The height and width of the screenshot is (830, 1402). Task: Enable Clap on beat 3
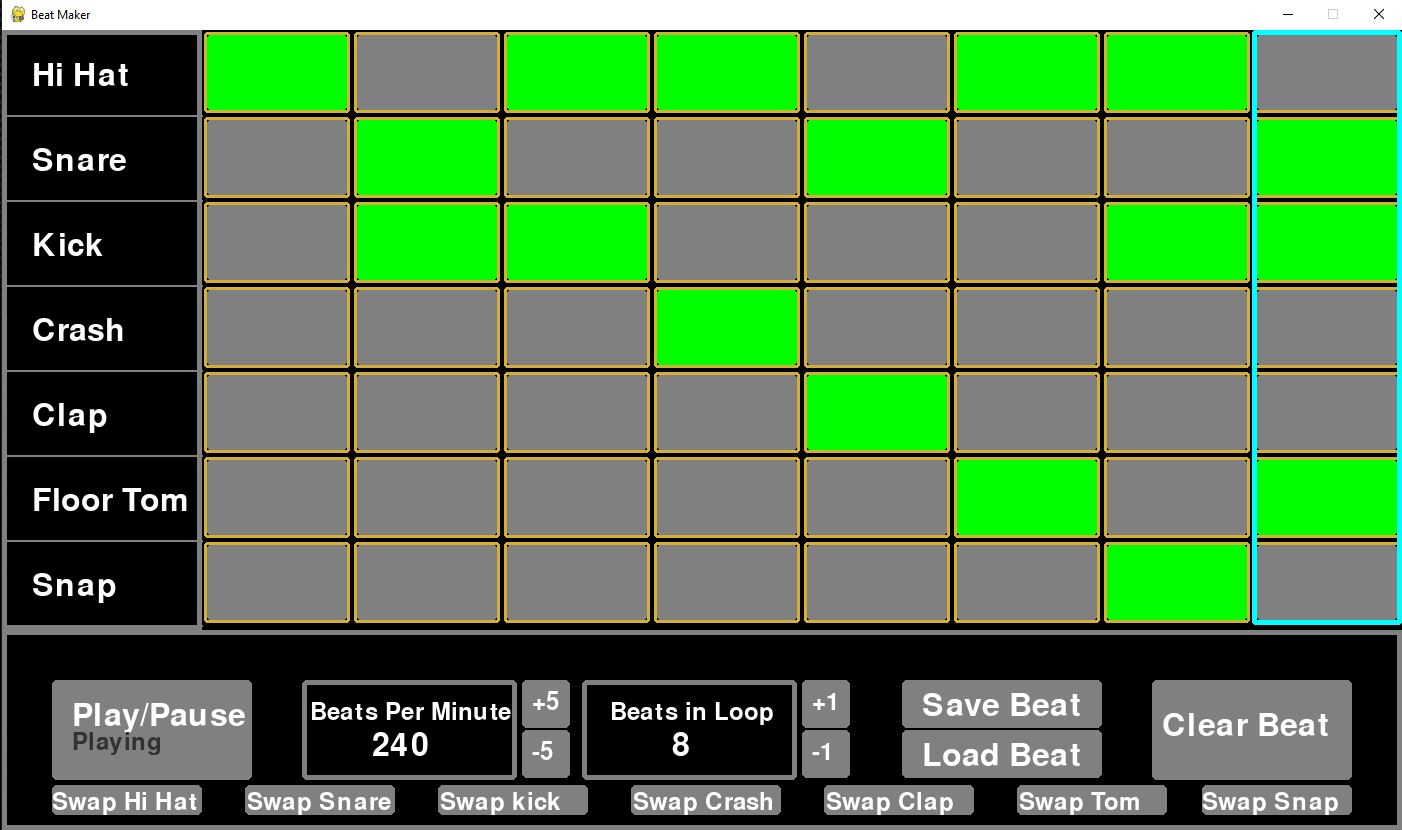pyautogui.click(x=577, y=413)
